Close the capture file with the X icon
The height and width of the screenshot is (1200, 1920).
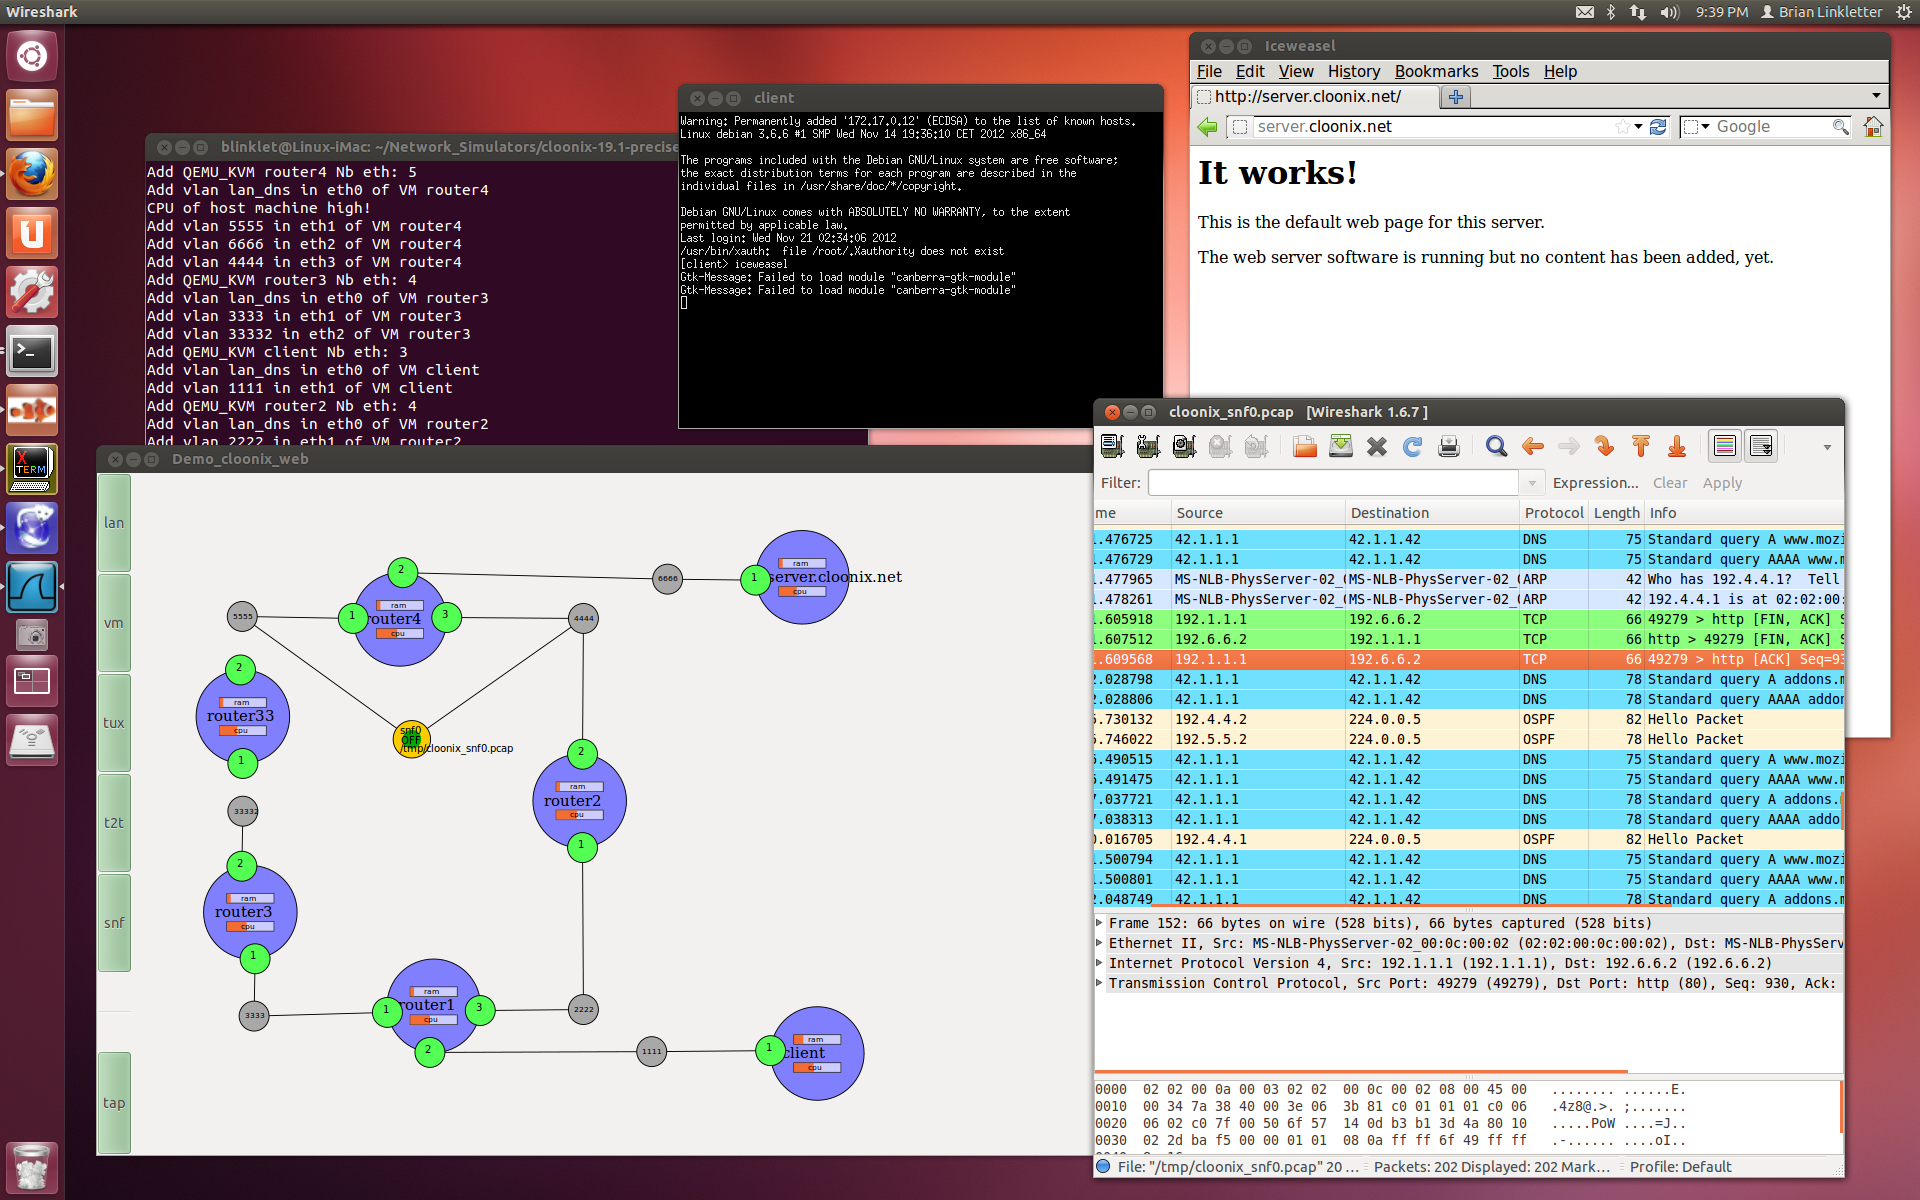(1377, 447)
